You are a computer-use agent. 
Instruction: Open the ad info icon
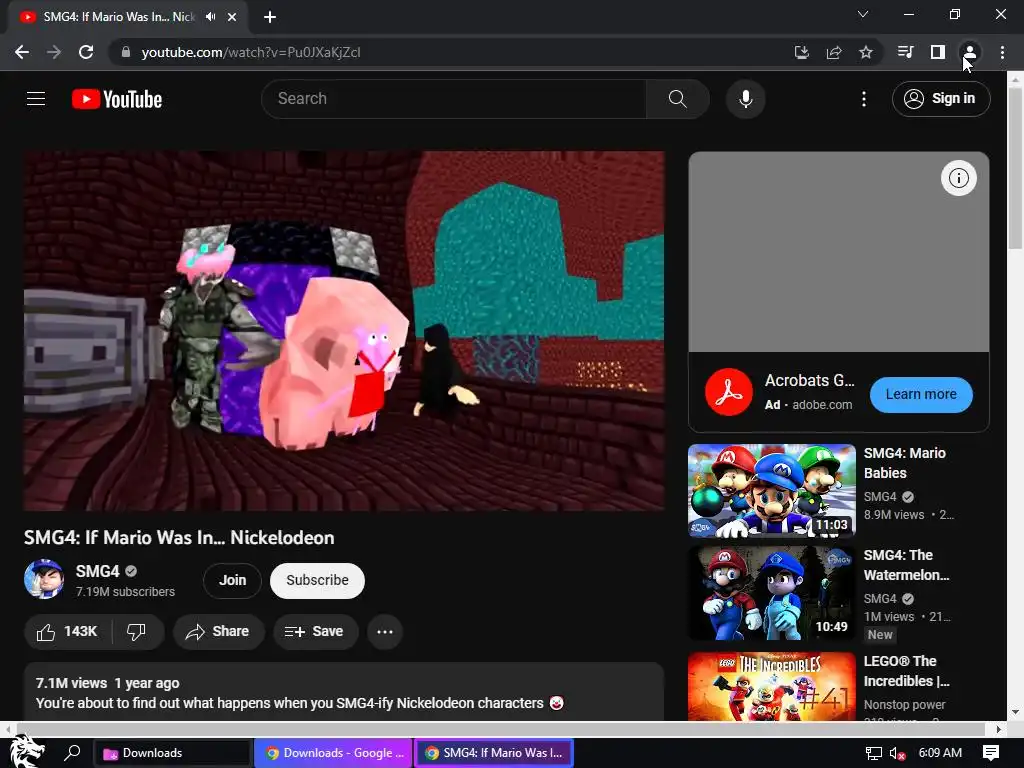click(958, 178)
